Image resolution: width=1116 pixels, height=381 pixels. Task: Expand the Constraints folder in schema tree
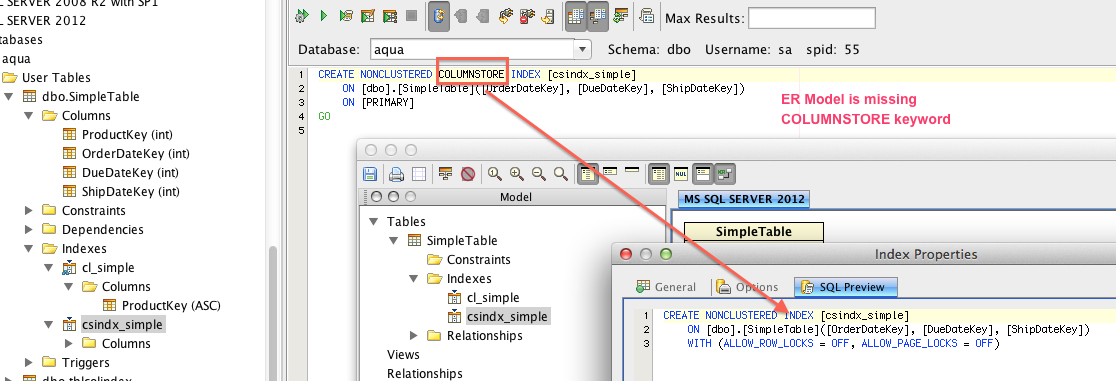(29, 210)
